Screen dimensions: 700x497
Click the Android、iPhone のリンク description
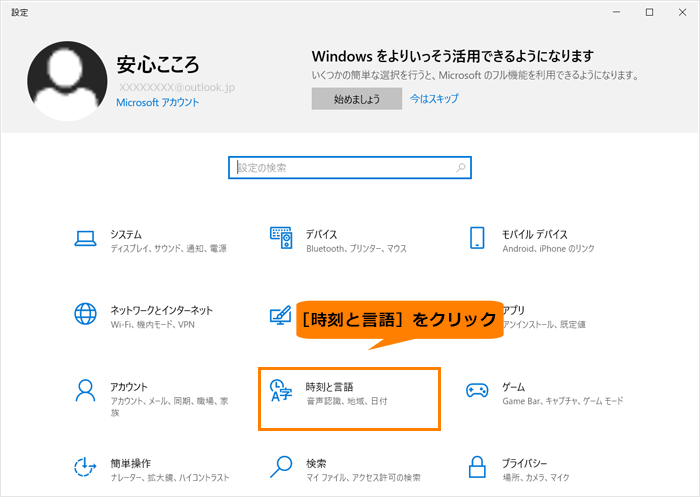(x=548, y=249)
